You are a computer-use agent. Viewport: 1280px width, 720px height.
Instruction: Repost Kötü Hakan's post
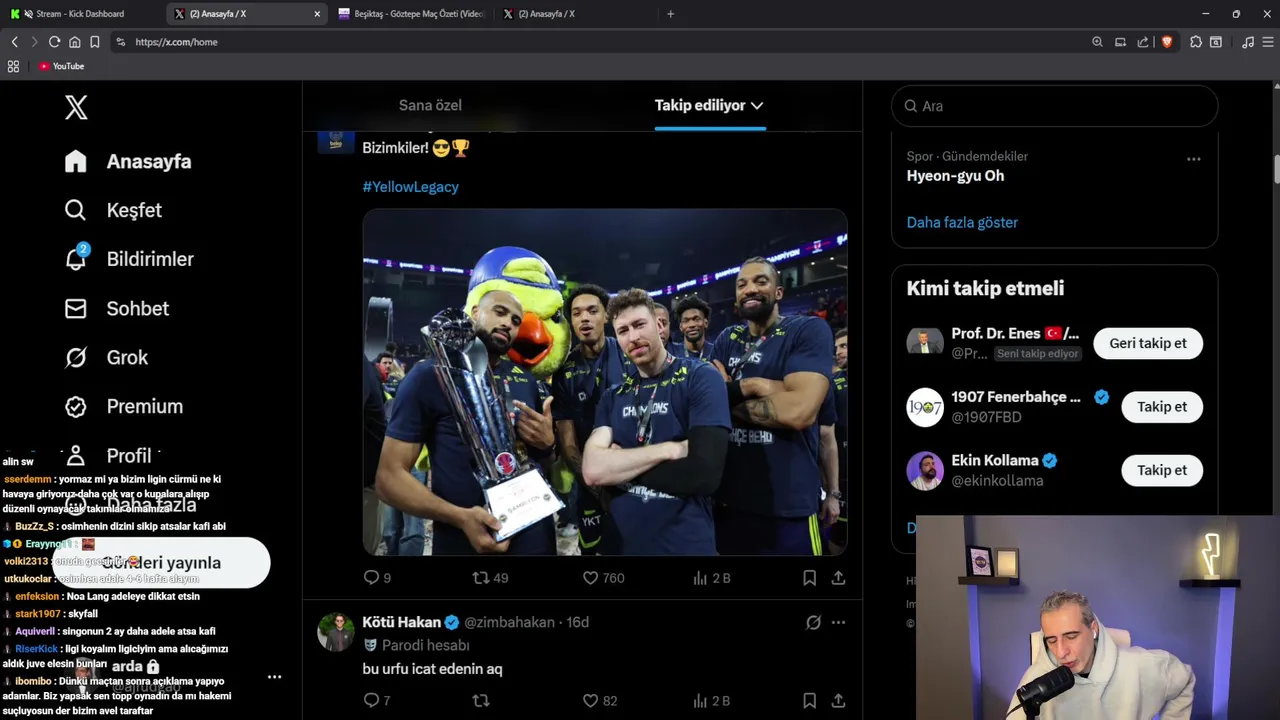481,701
